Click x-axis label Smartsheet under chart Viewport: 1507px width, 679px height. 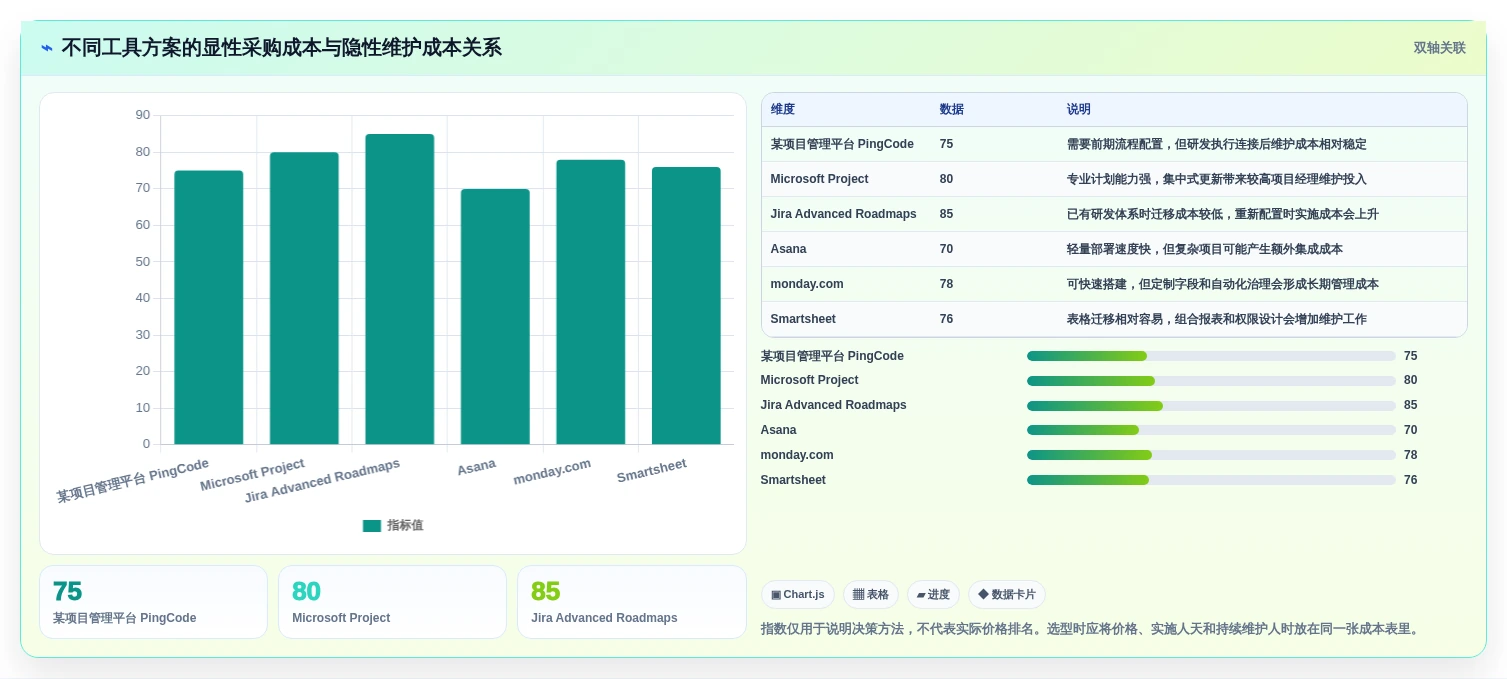[652, 471]
